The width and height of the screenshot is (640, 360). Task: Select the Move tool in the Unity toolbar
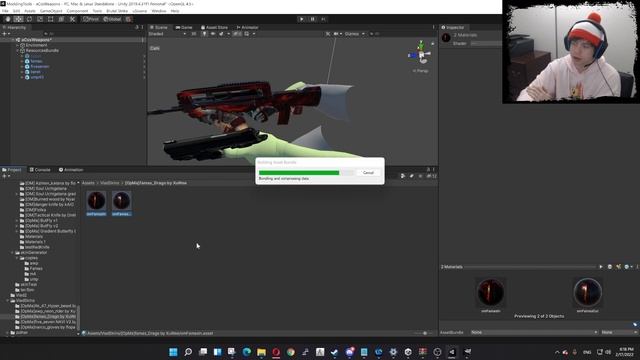coord(18,19)
